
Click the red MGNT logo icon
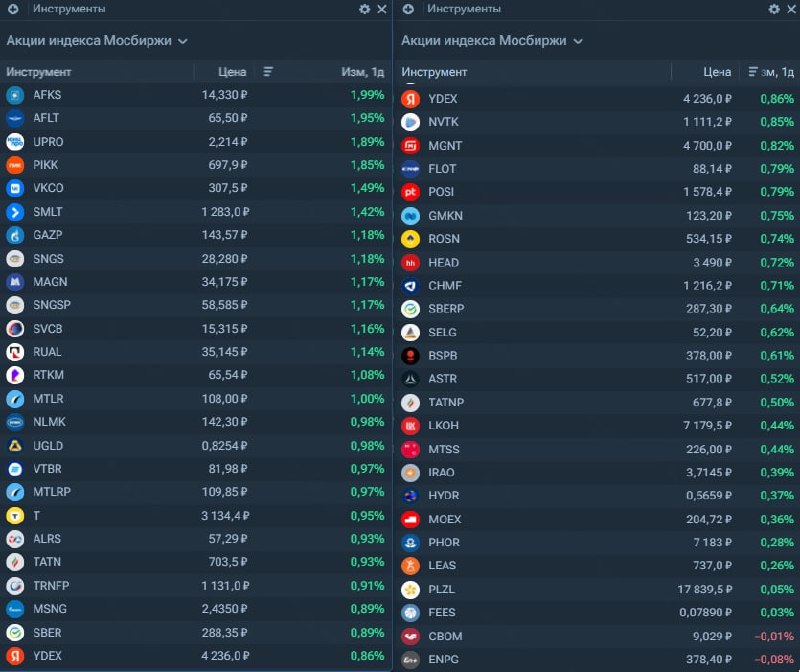click(410, 146)
